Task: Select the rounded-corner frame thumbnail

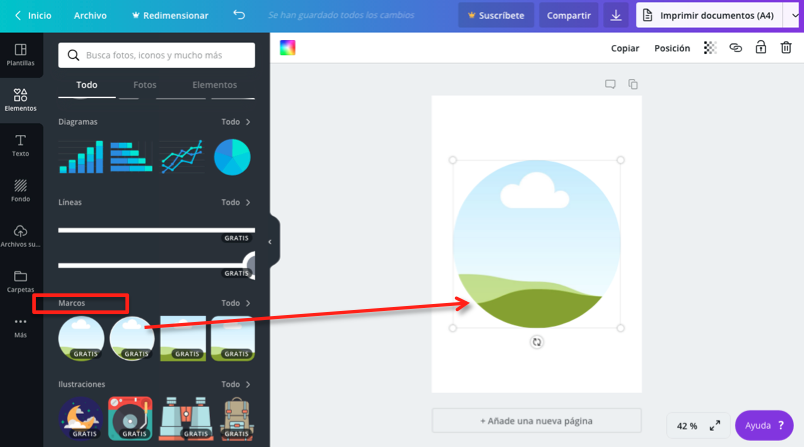Action: pos(233,338)
